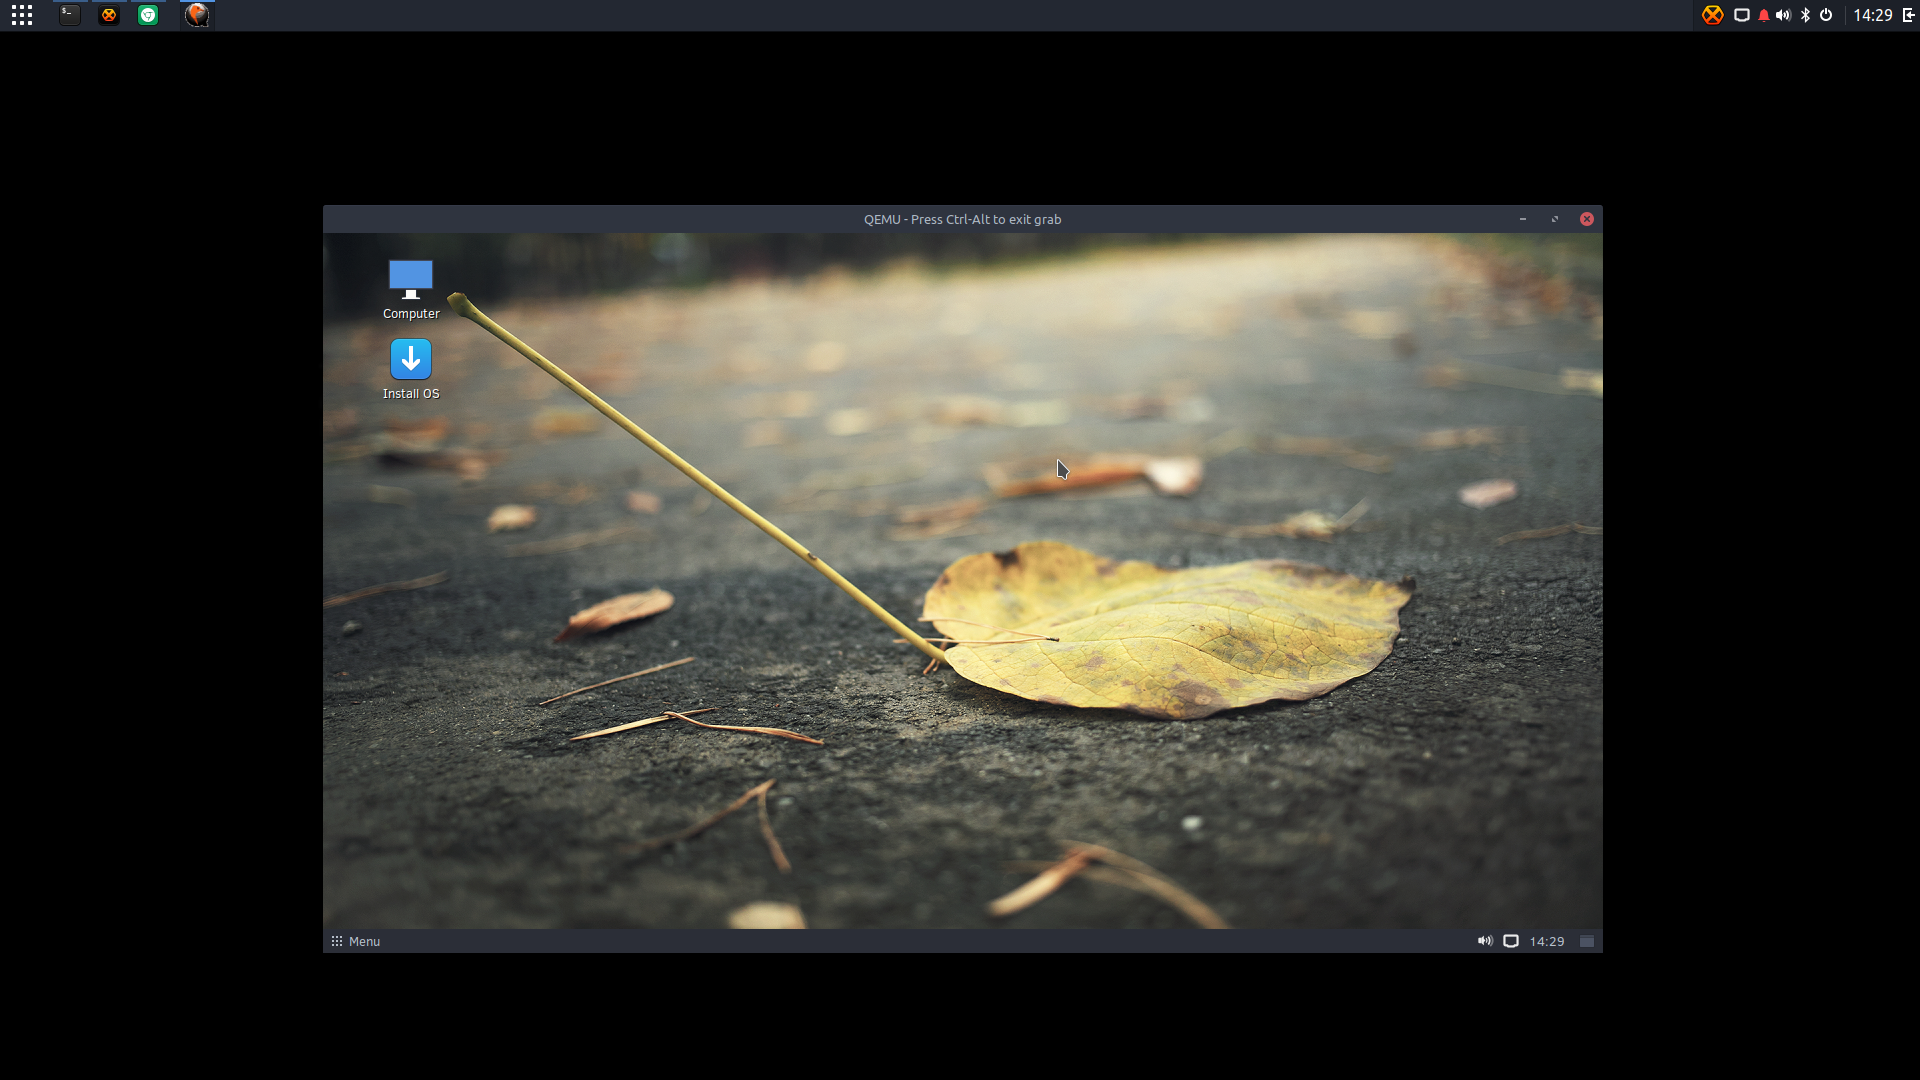Click the QEMU window title bar text
1920x1080 pixels.
click(963, 219)
